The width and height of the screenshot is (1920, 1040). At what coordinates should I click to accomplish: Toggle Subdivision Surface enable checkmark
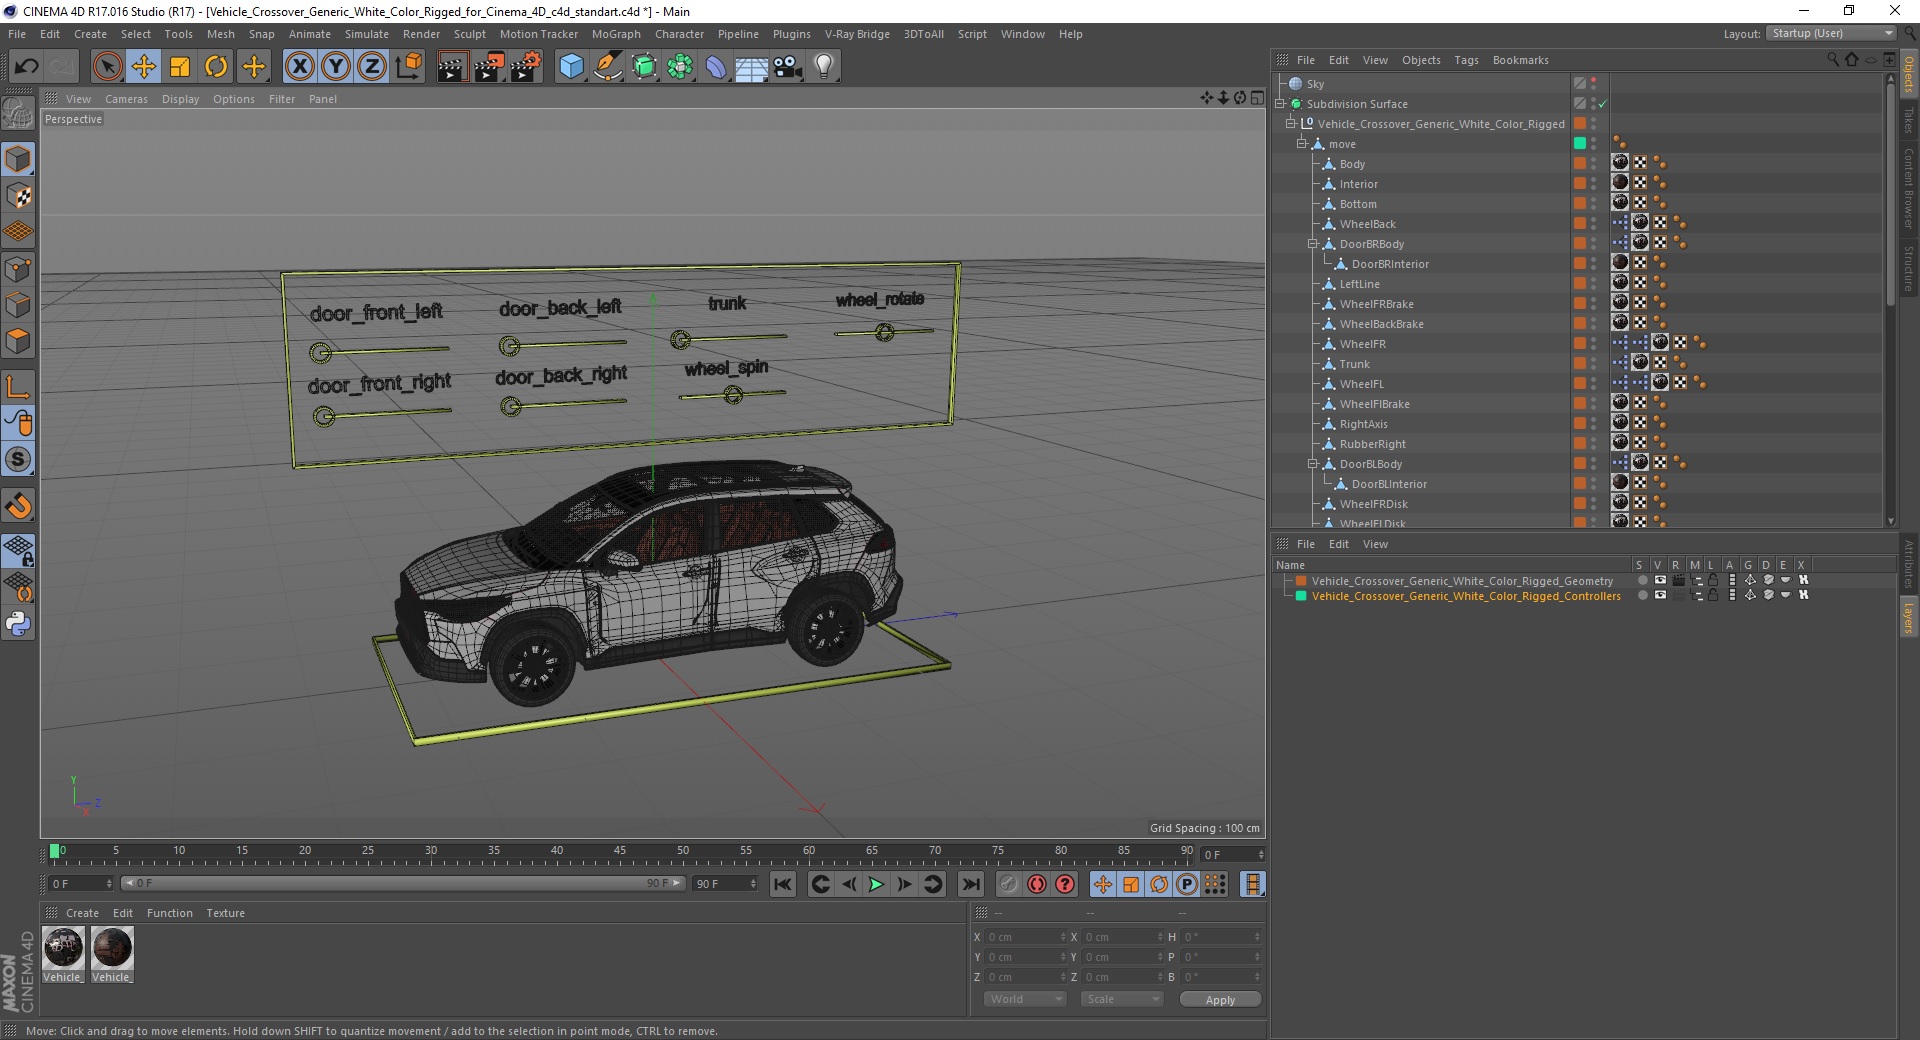pos(1602,104)
